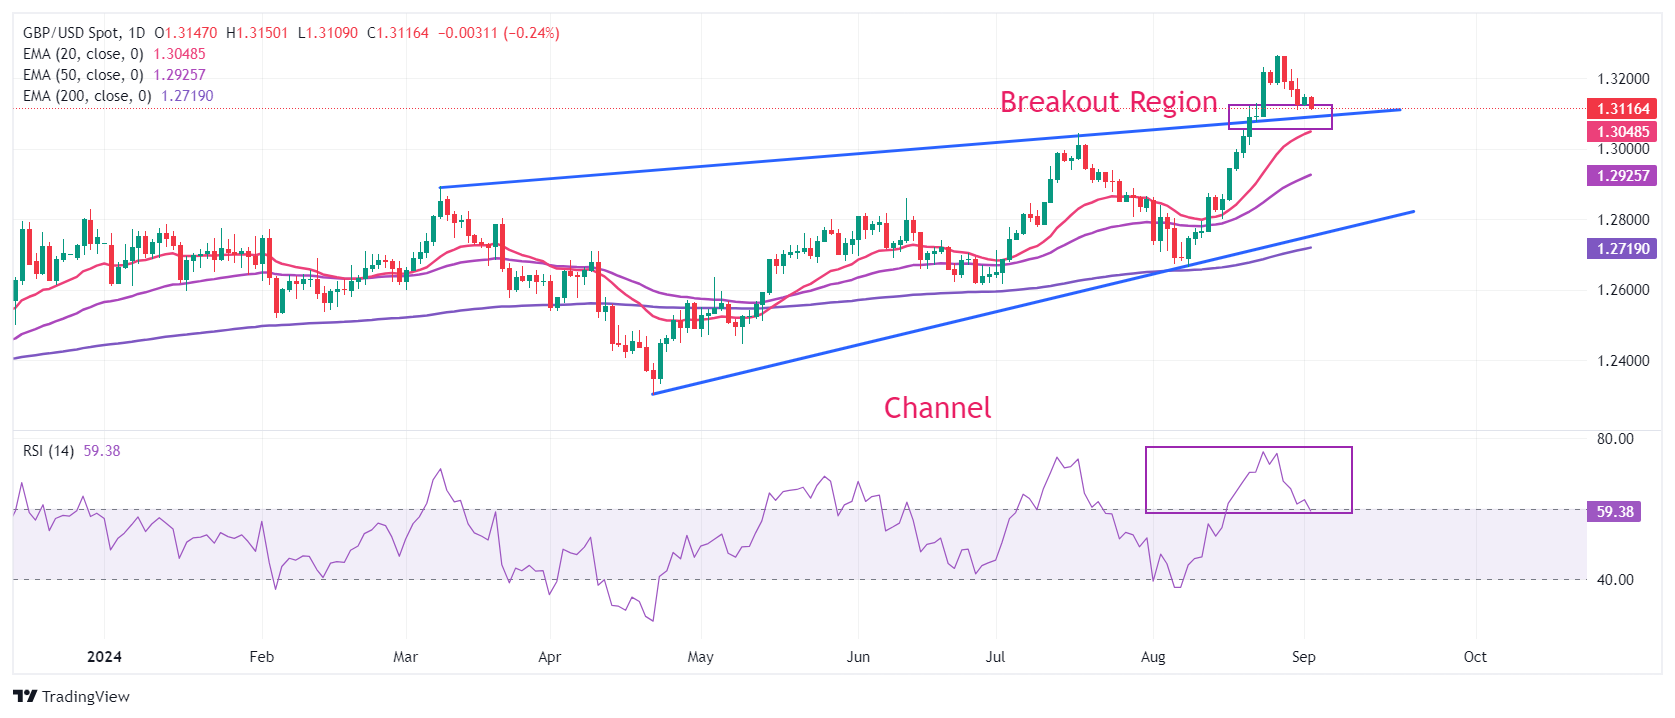The width and height of the screenshot is (1675, 718).
Task: Click the TradingView logo icon
Action: click(x=25, y=696)
